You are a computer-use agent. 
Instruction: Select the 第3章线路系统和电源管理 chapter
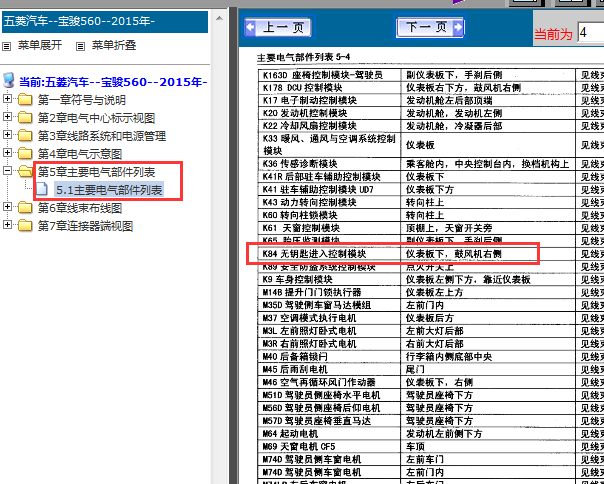click(x=102, y=136)
